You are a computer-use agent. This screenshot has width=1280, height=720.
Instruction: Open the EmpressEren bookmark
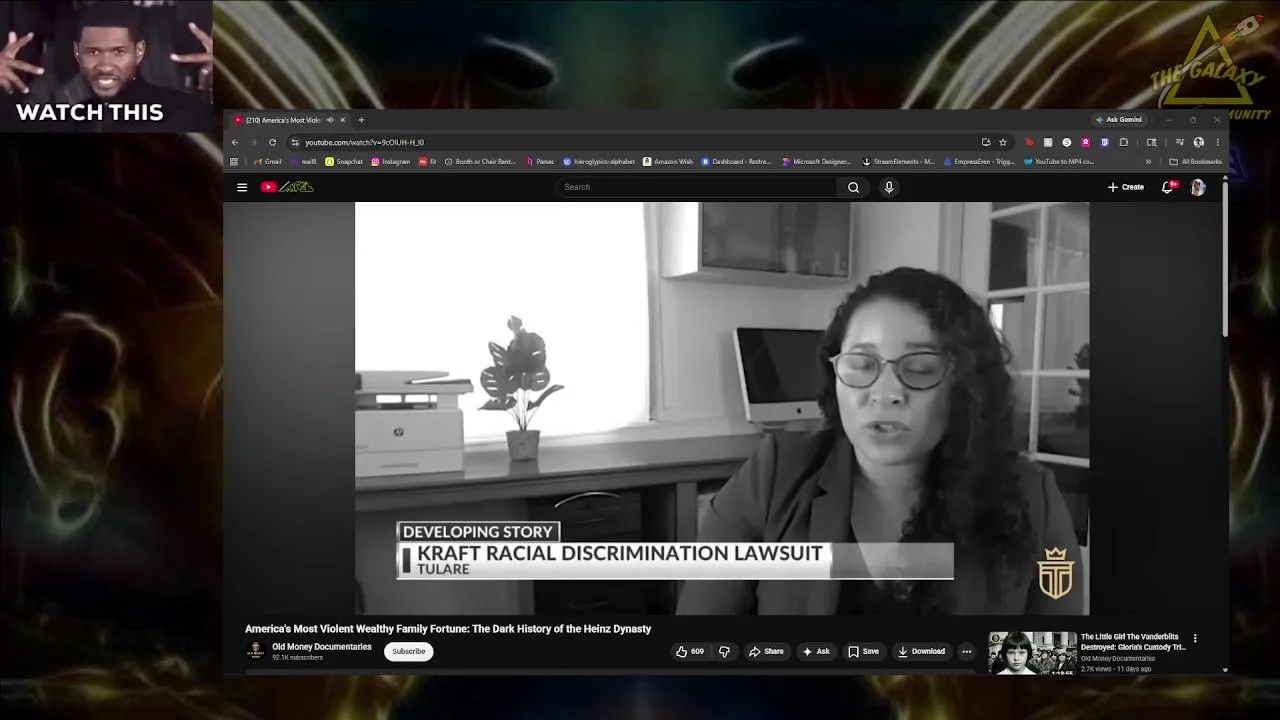point(979,162)
